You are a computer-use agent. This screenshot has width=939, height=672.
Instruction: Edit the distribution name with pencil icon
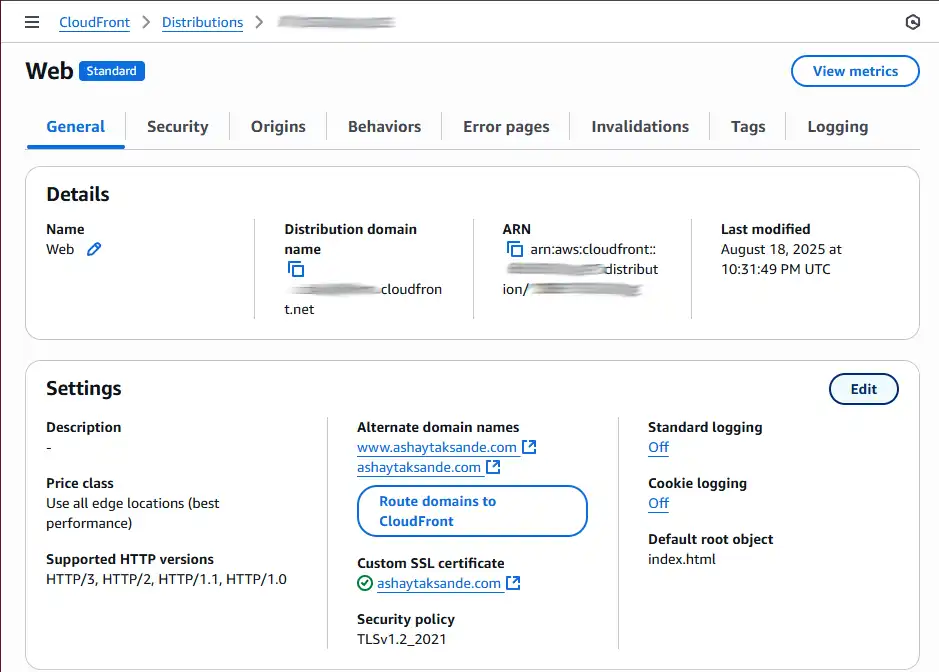pyautogui.click(x=94, y=249)
